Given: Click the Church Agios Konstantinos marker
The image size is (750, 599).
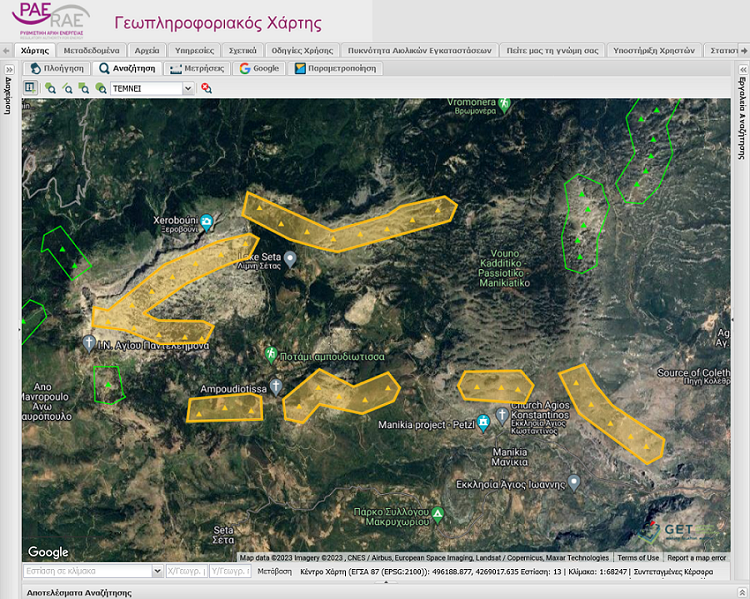Looking at the screenshot, I should [501, 415].
